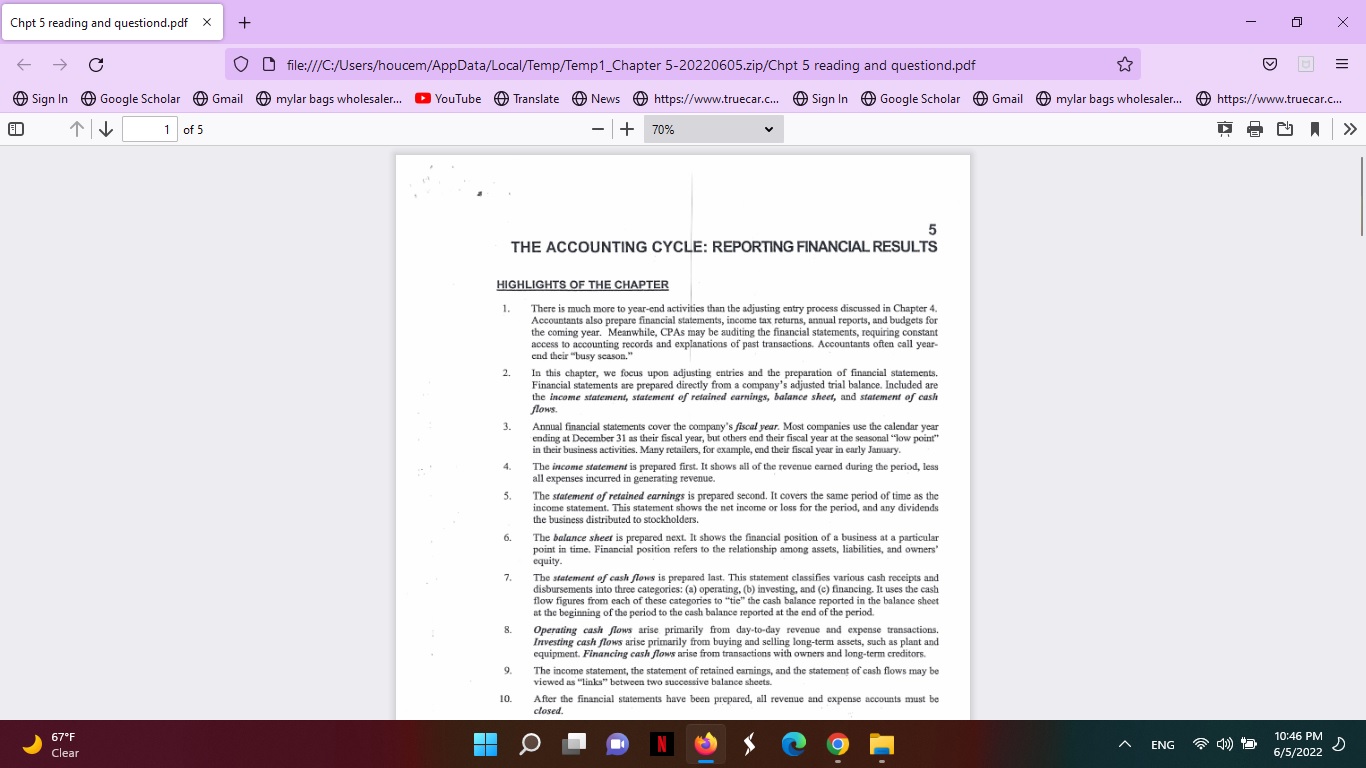Viewport: 1366px width, 768px height.
Task: Click the page number input field
Action: tap(149, 129)
